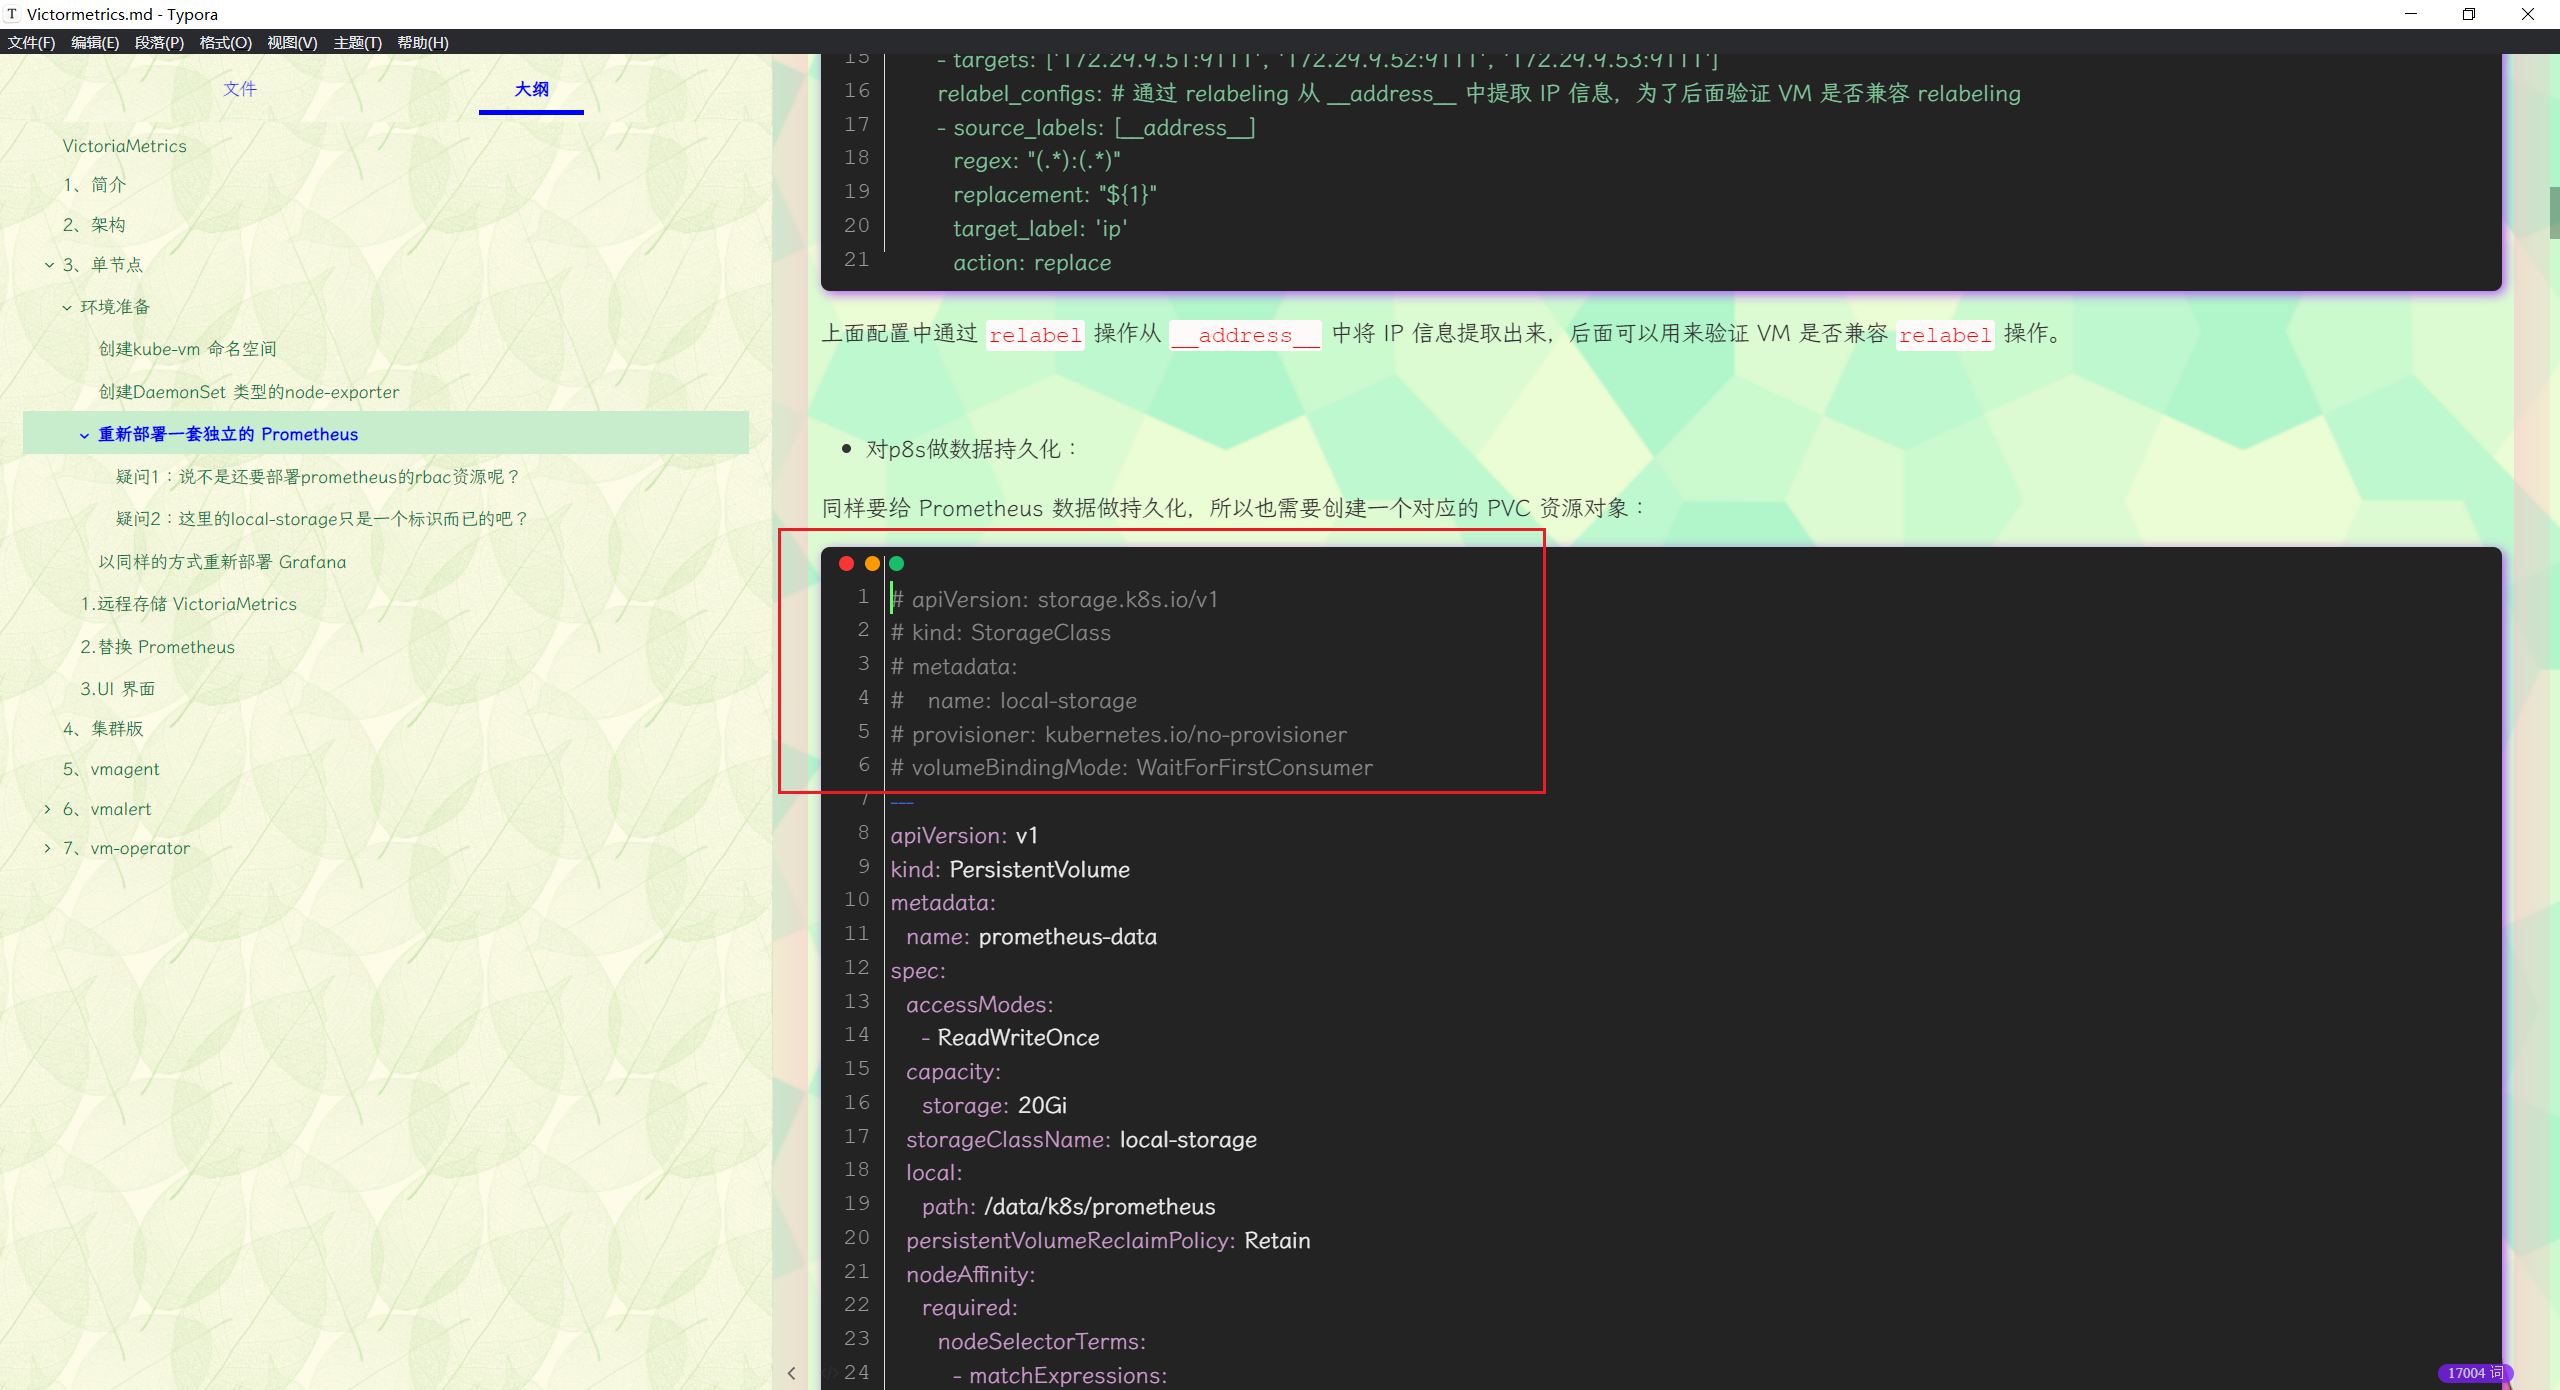Viewport: 2560px width, 1390px height.
Task: Click code line '- source_labels: [__address__]'
Action: tap(1096, 128)
